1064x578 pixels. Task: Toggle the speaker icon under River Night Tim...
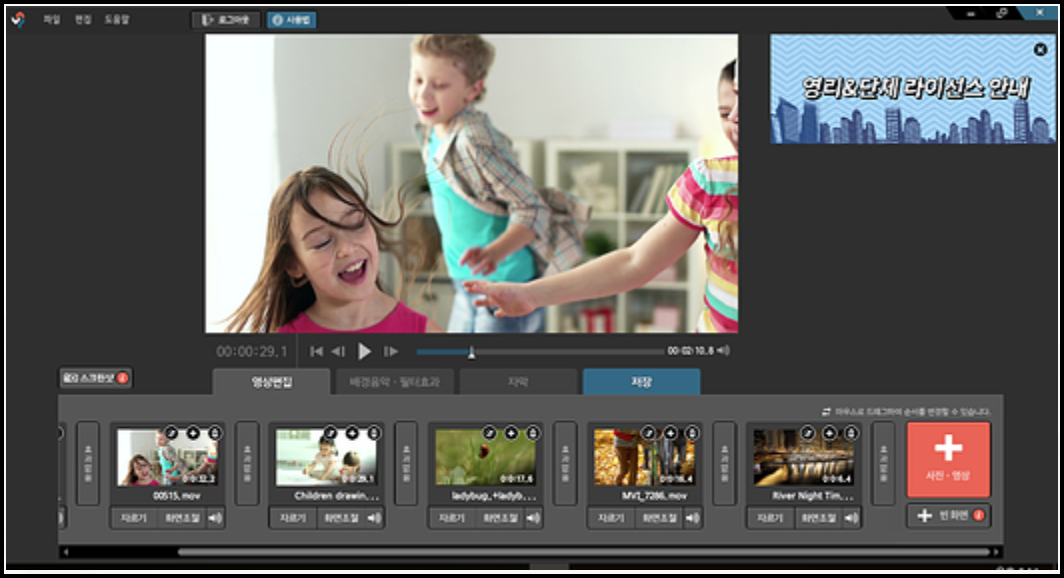[x=851, y=518]
